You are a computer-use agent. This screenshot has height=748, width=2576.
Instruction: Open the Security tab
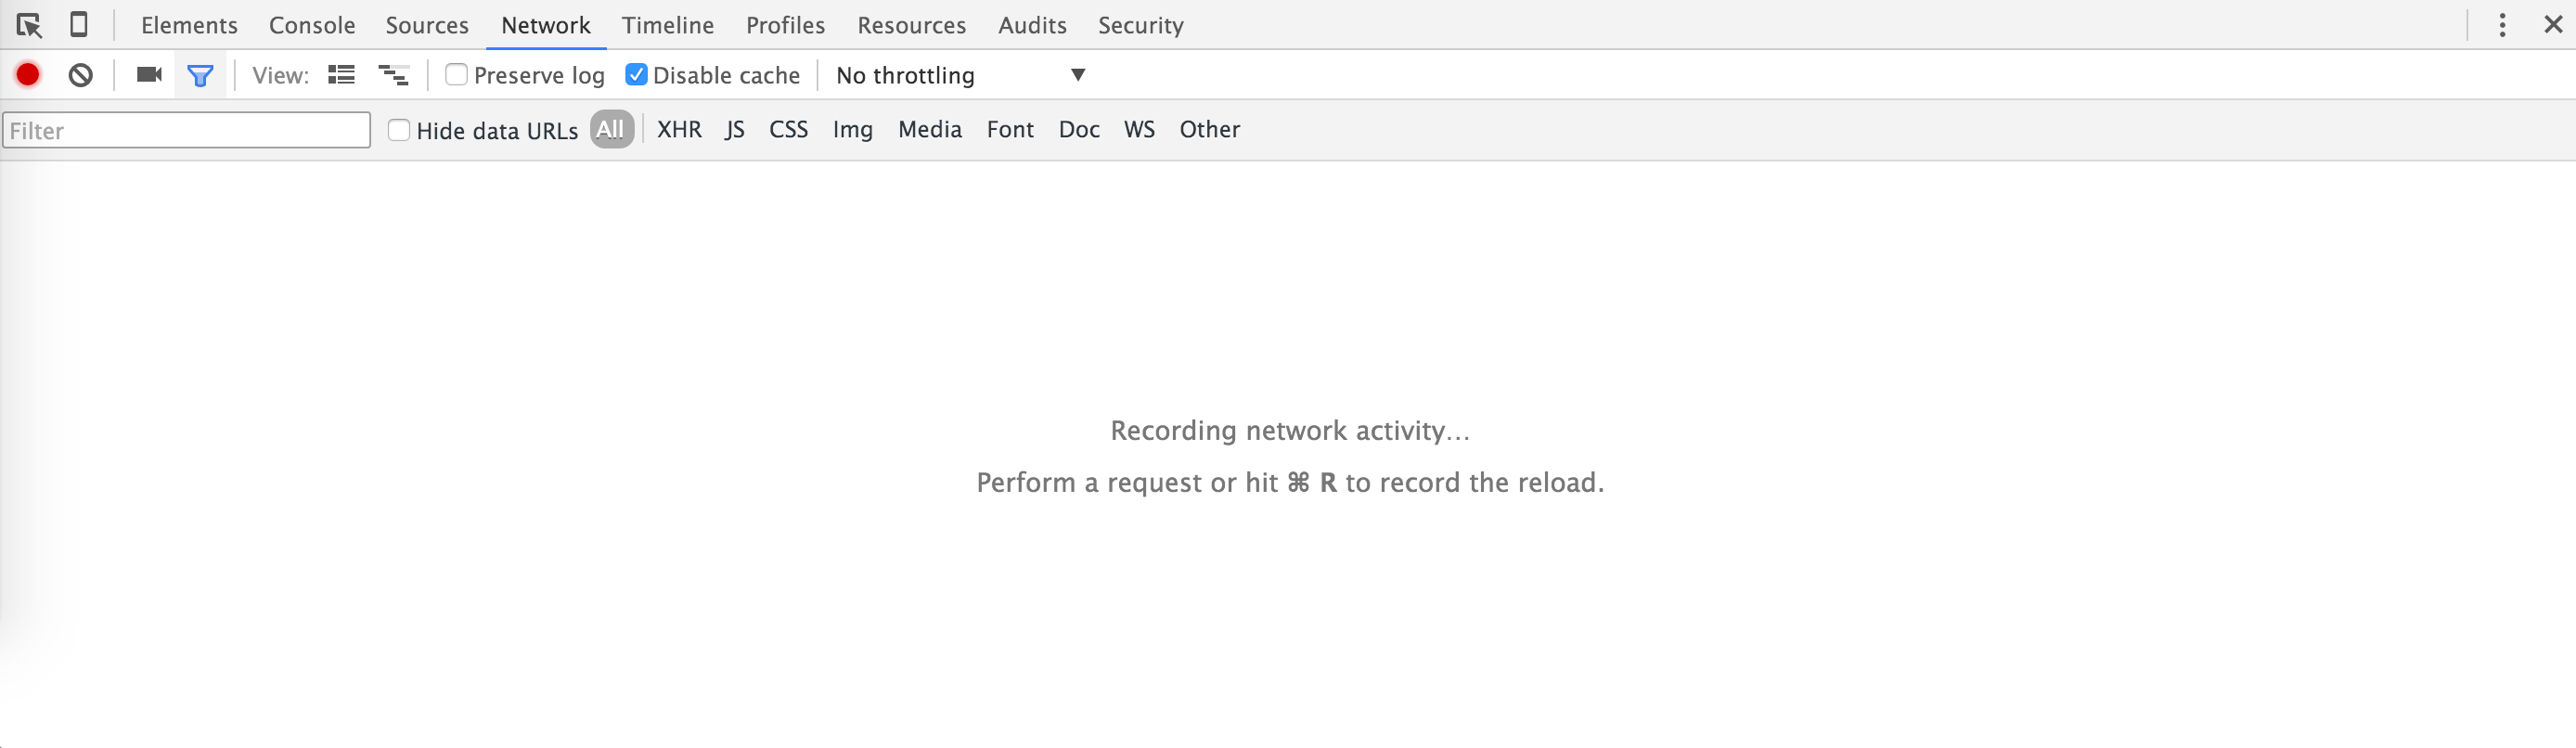(1140, 25)
